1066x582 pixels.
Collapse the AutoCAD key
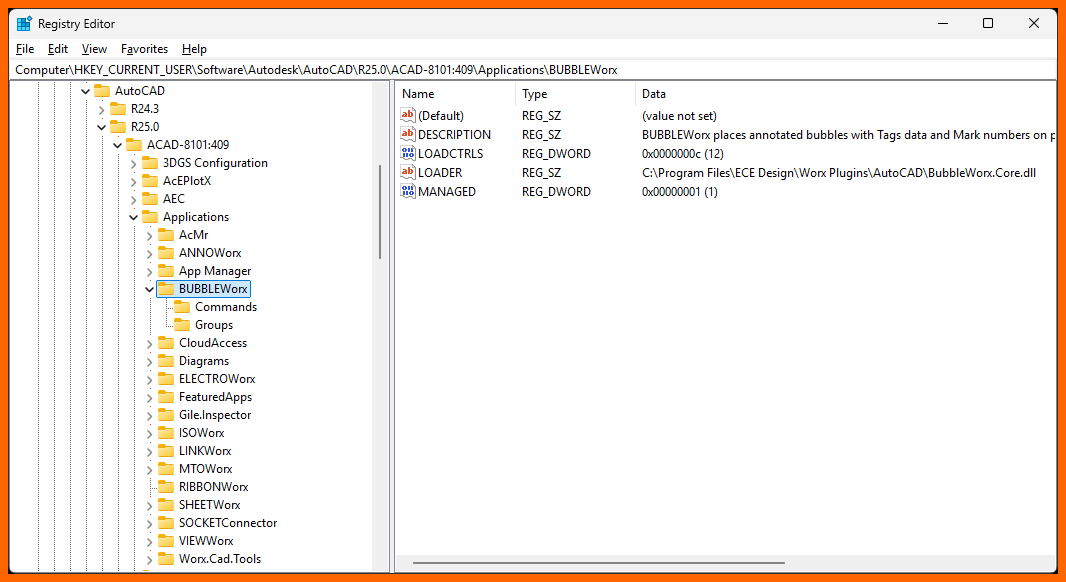86,91
